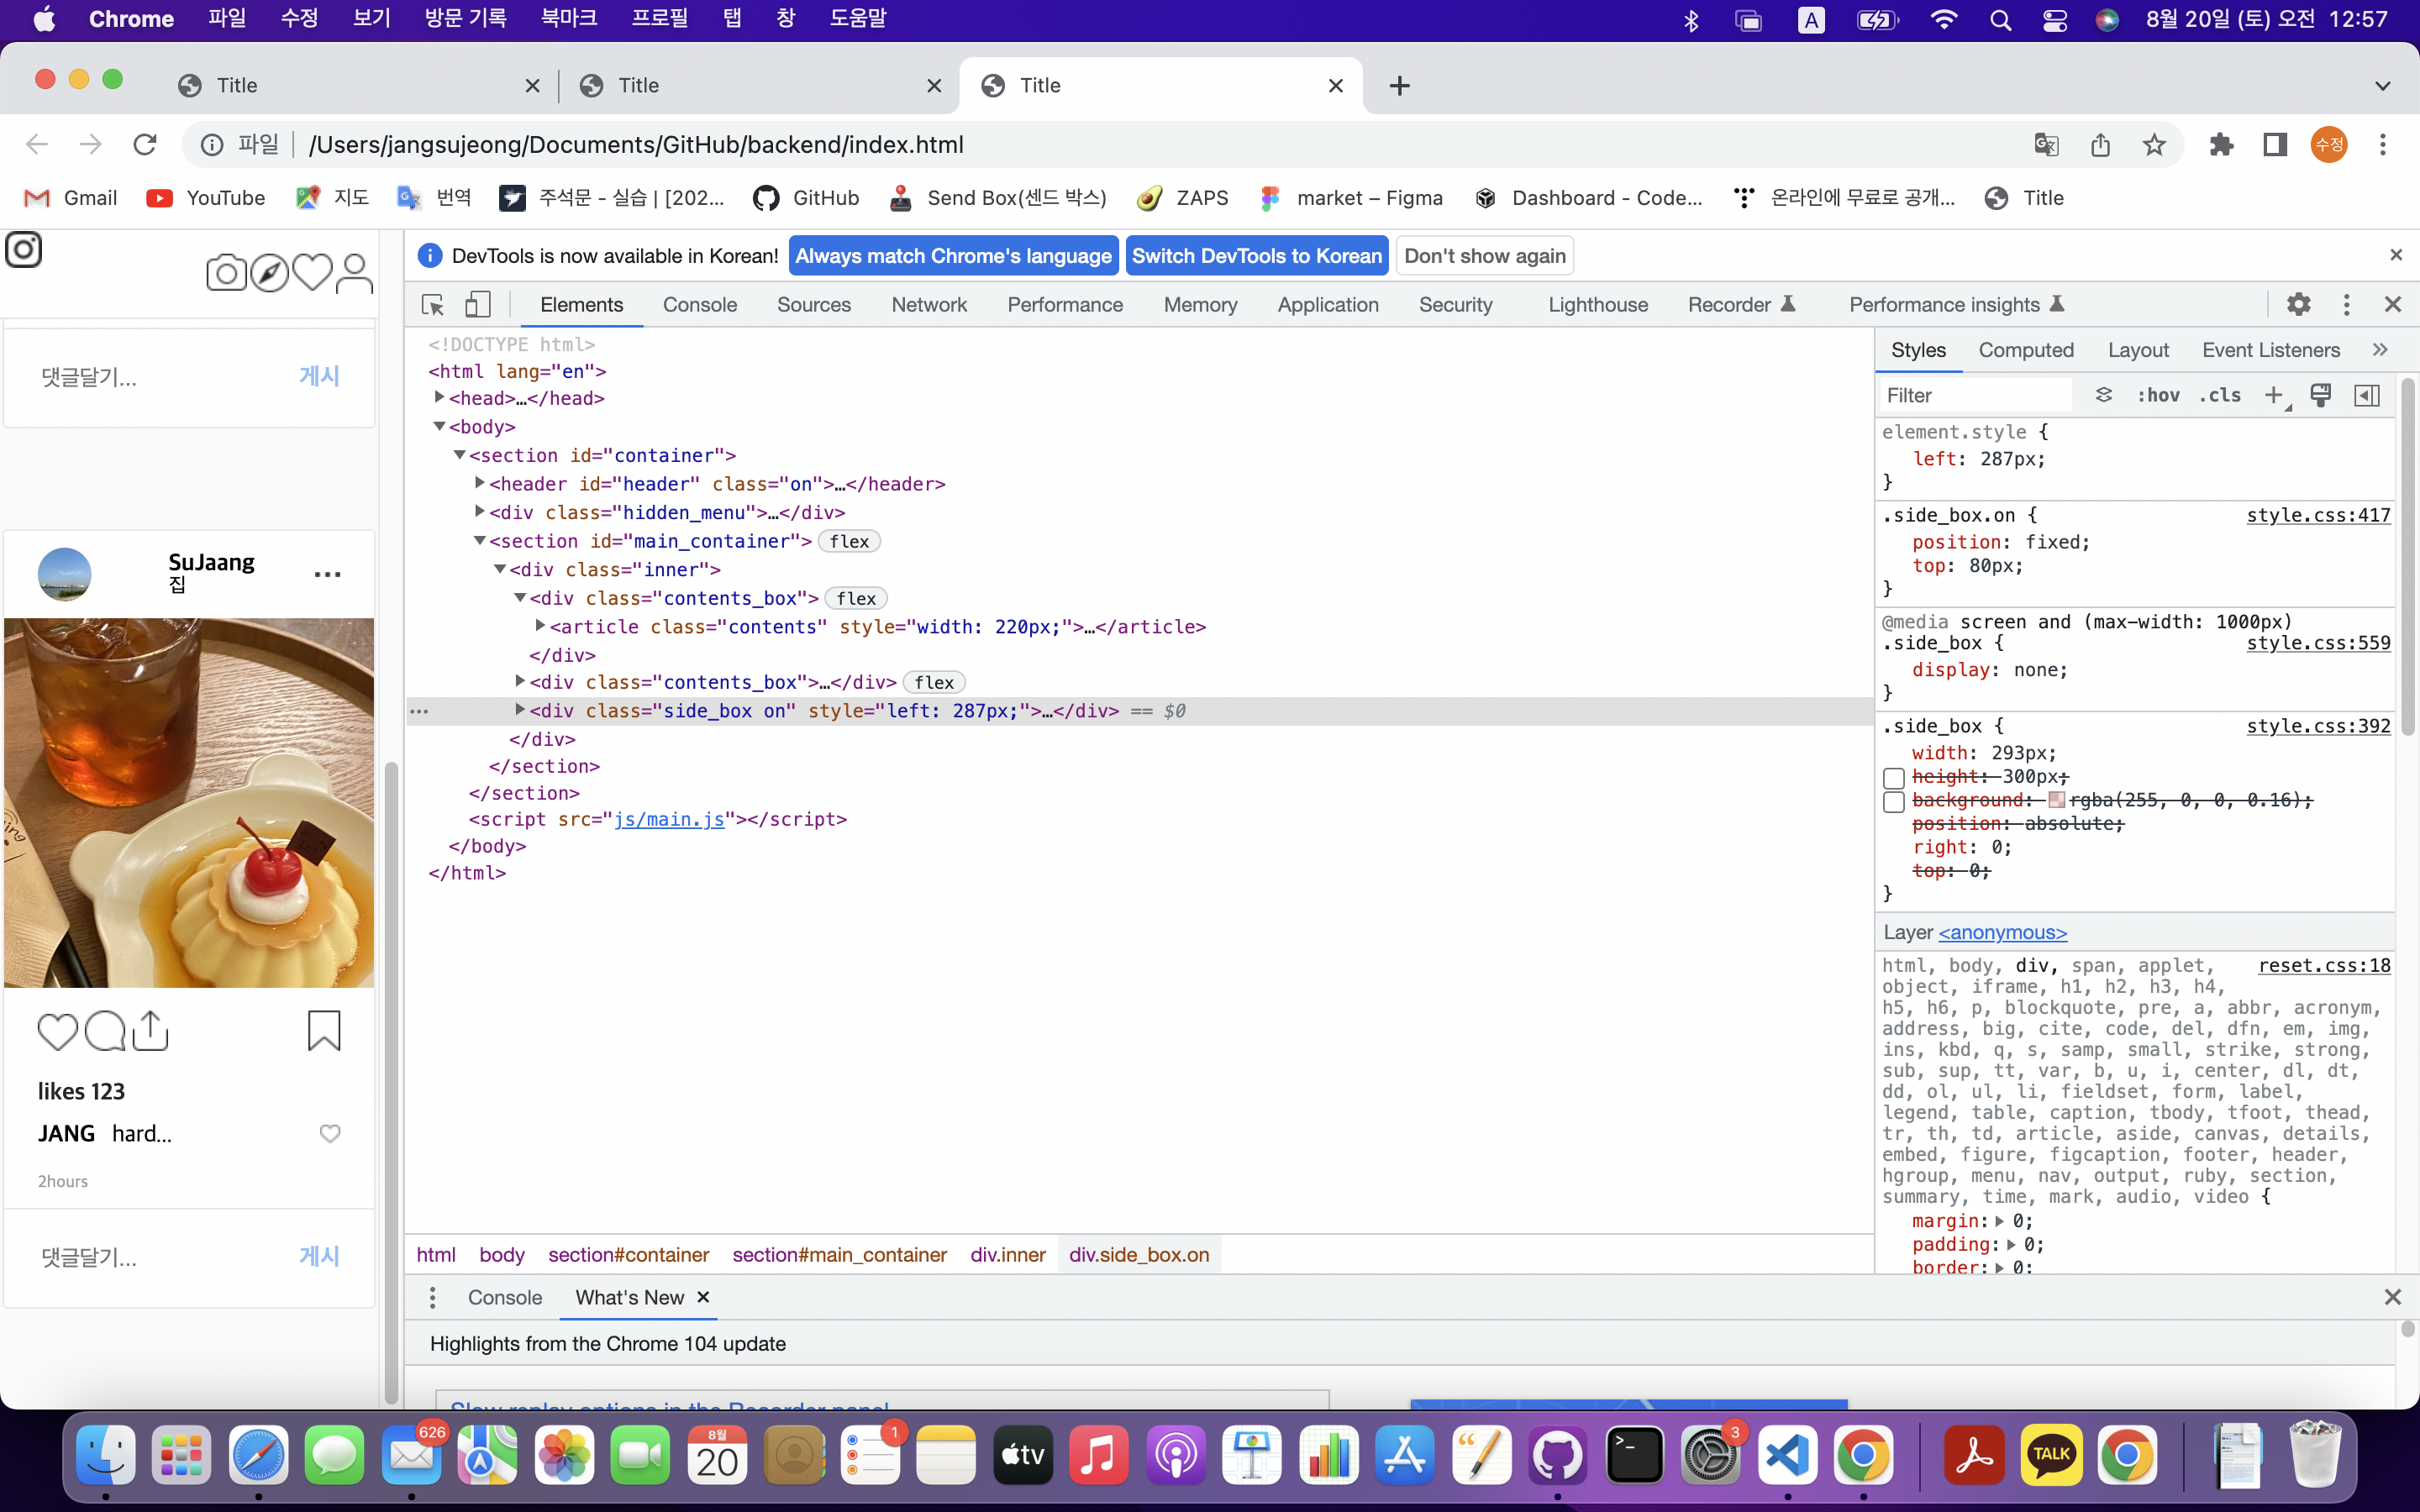Click the compass explore icon in header
The height and width of the screenshot is (1512, 2420).
(269, 272)
